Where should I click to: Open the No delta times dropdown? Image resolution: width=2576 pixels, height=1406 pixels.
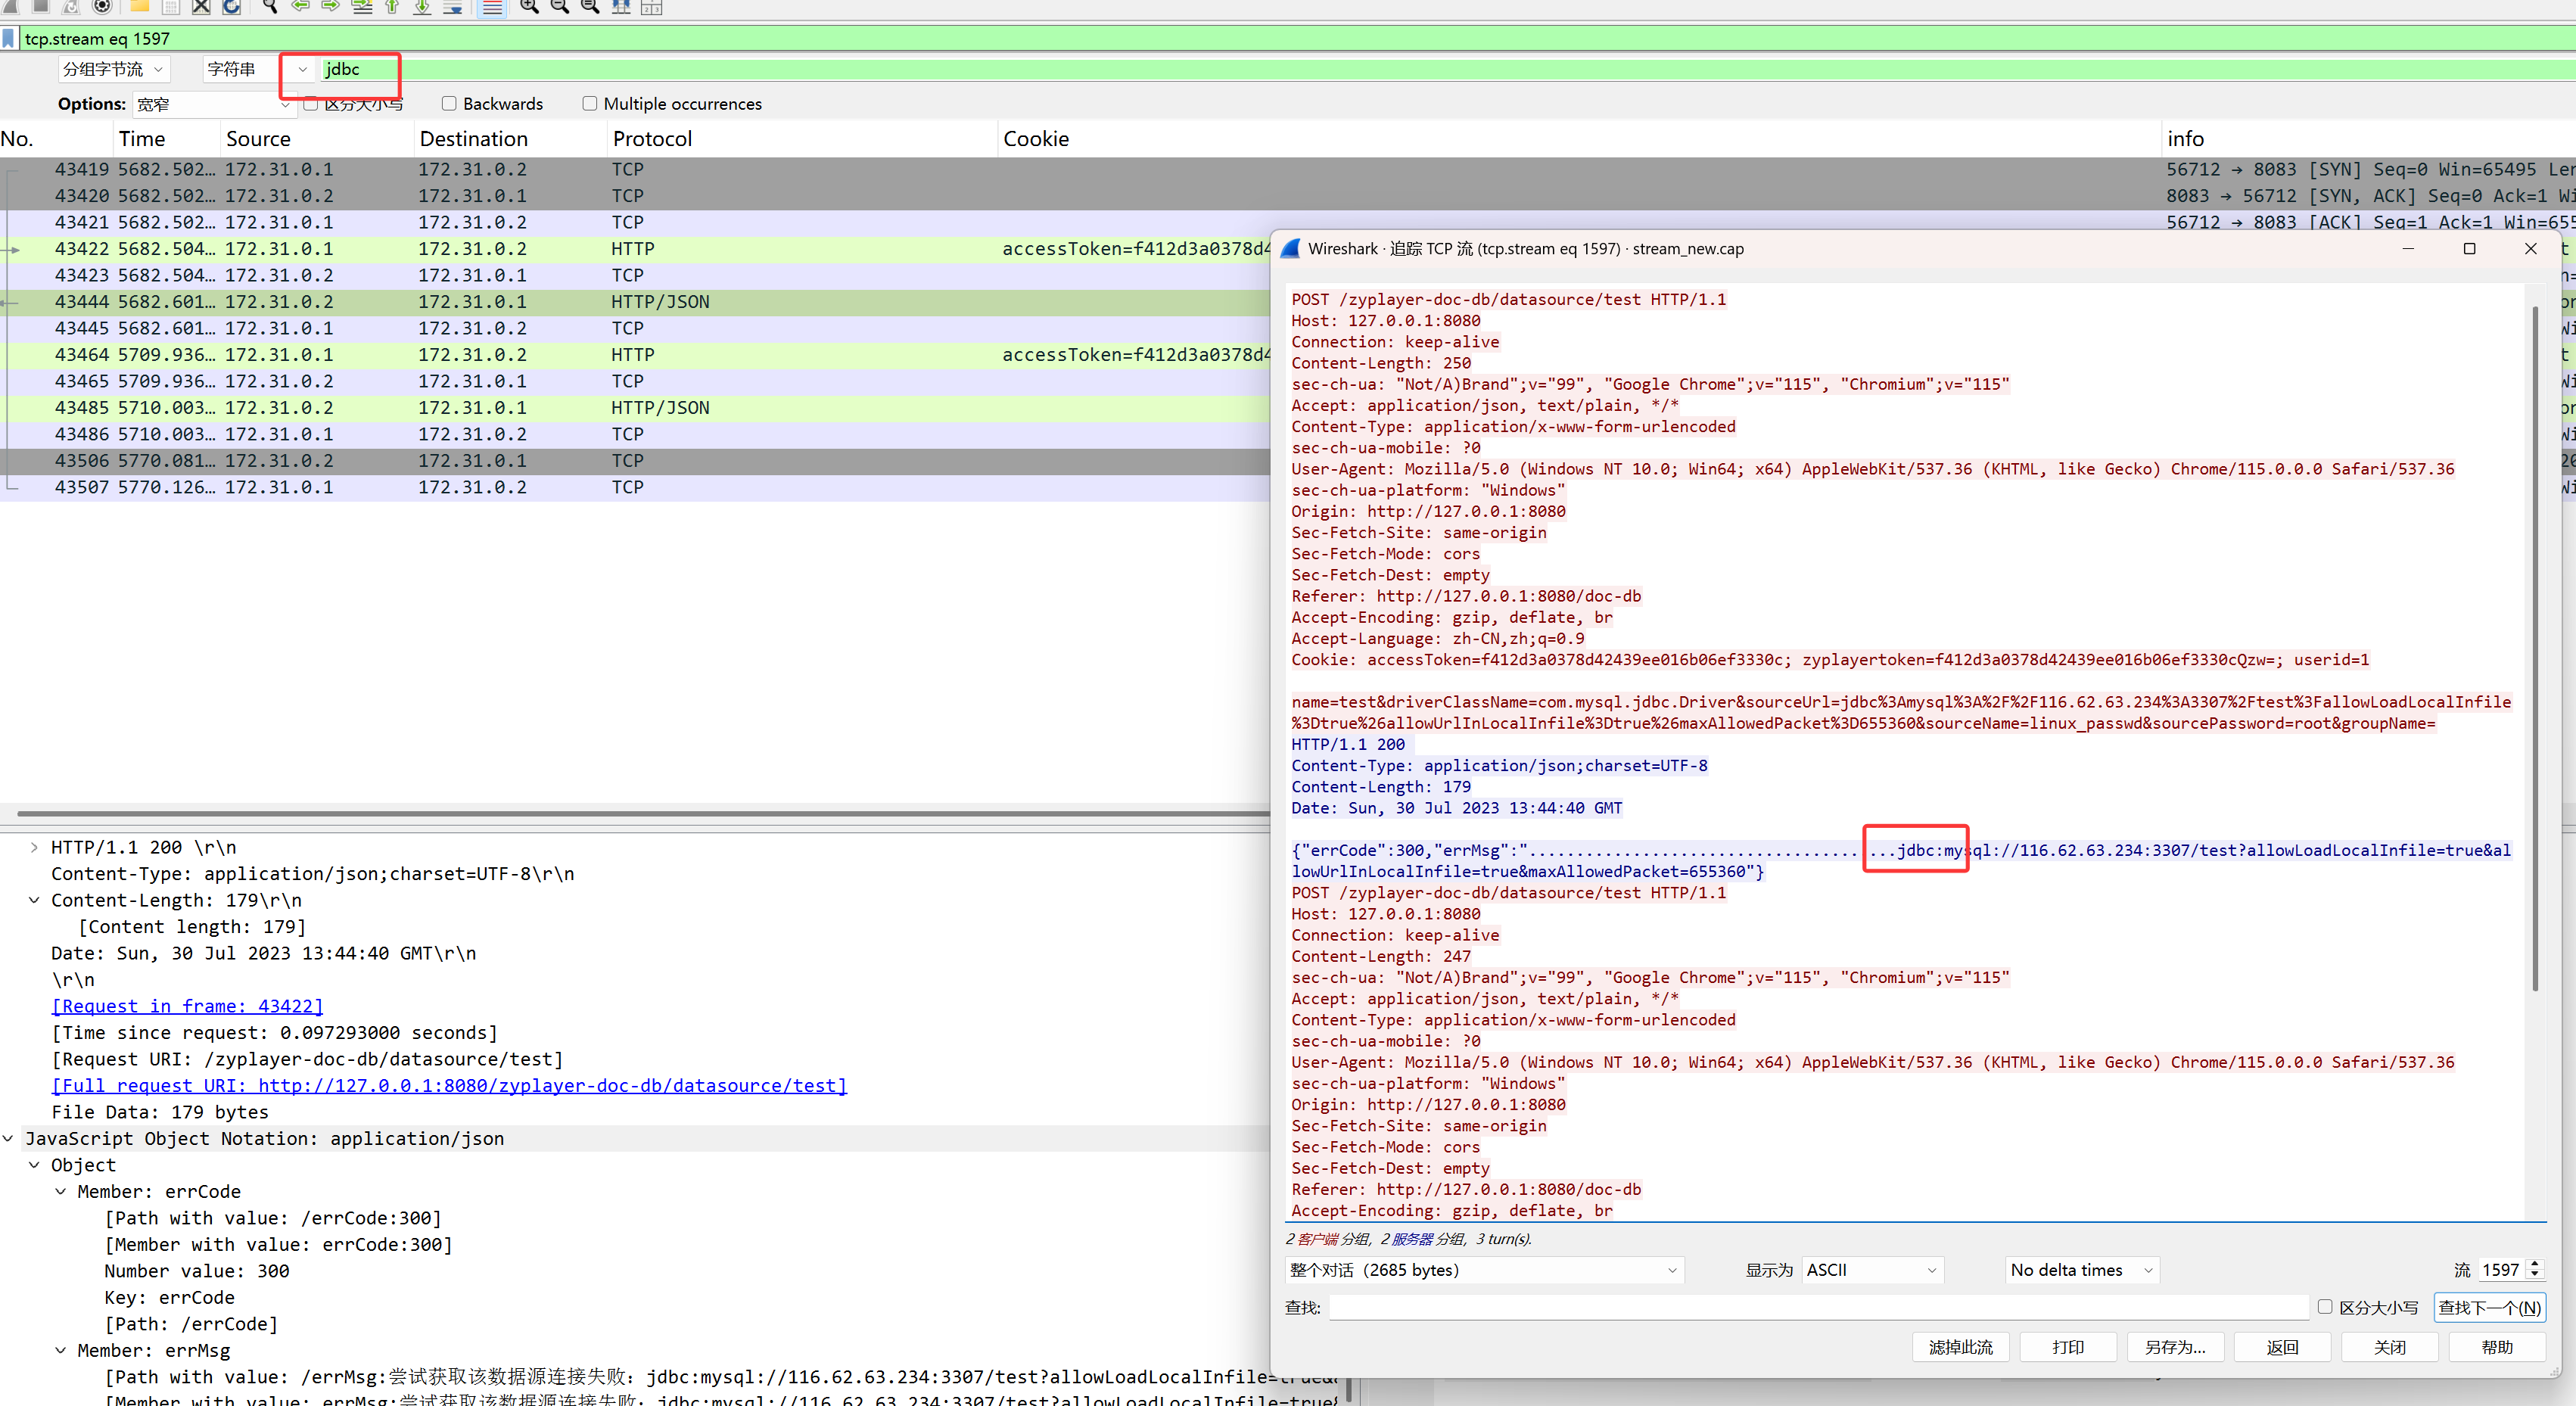(x=2081, y=1270)
